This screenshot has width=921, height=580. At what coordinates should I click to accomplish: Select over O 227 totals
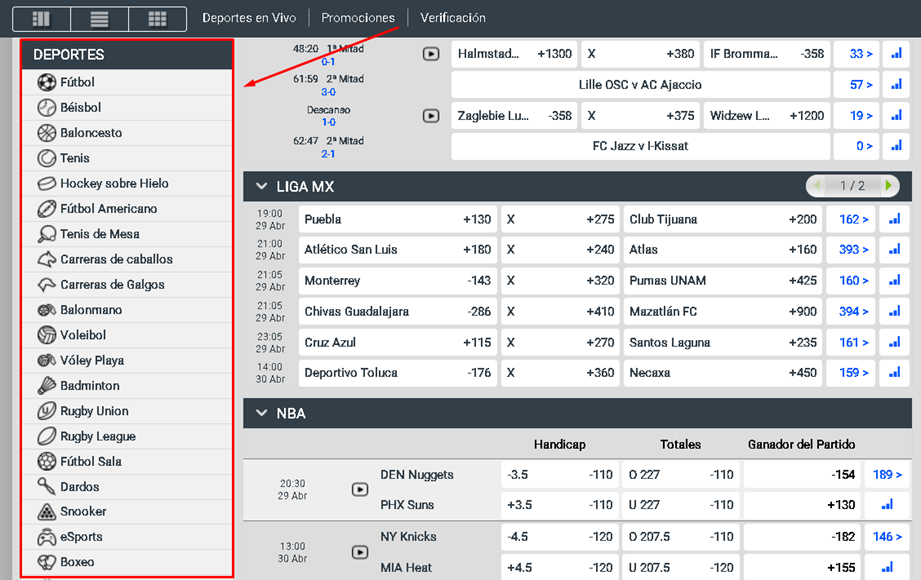[x=681, y=475]
